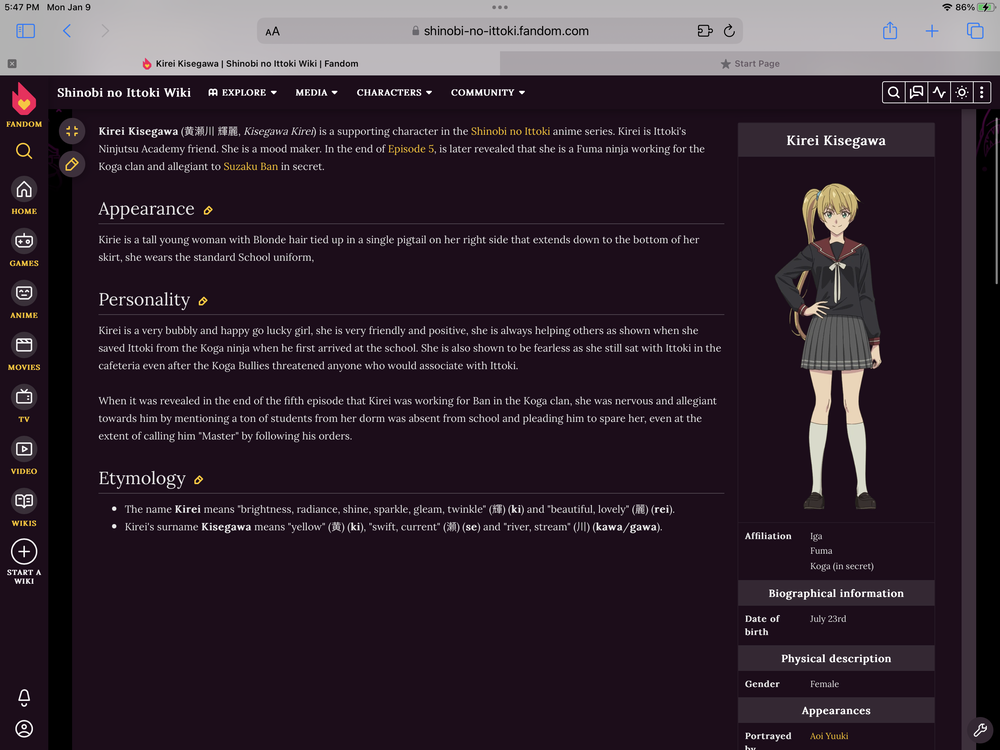The image size is (1000, 750).
Task: Open the wiki Discuss icon
Action: (x=916, y=92)
